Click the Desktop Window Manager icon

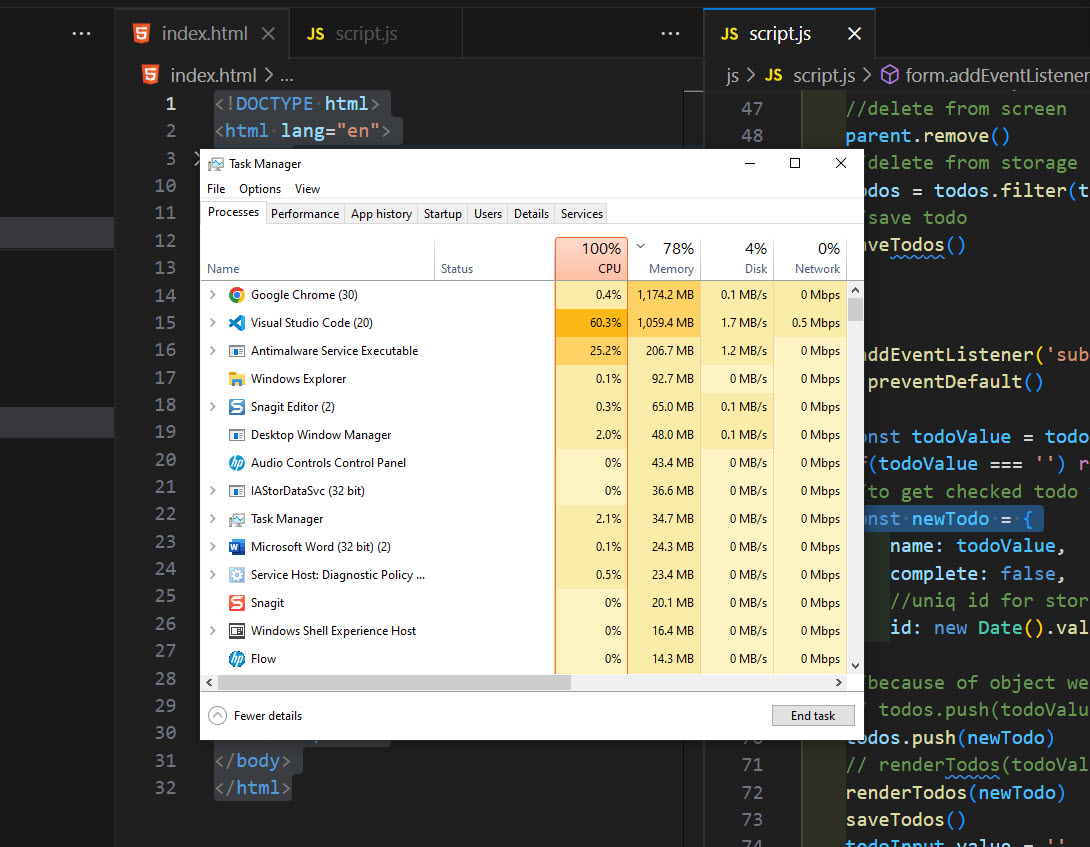point(236,435)
